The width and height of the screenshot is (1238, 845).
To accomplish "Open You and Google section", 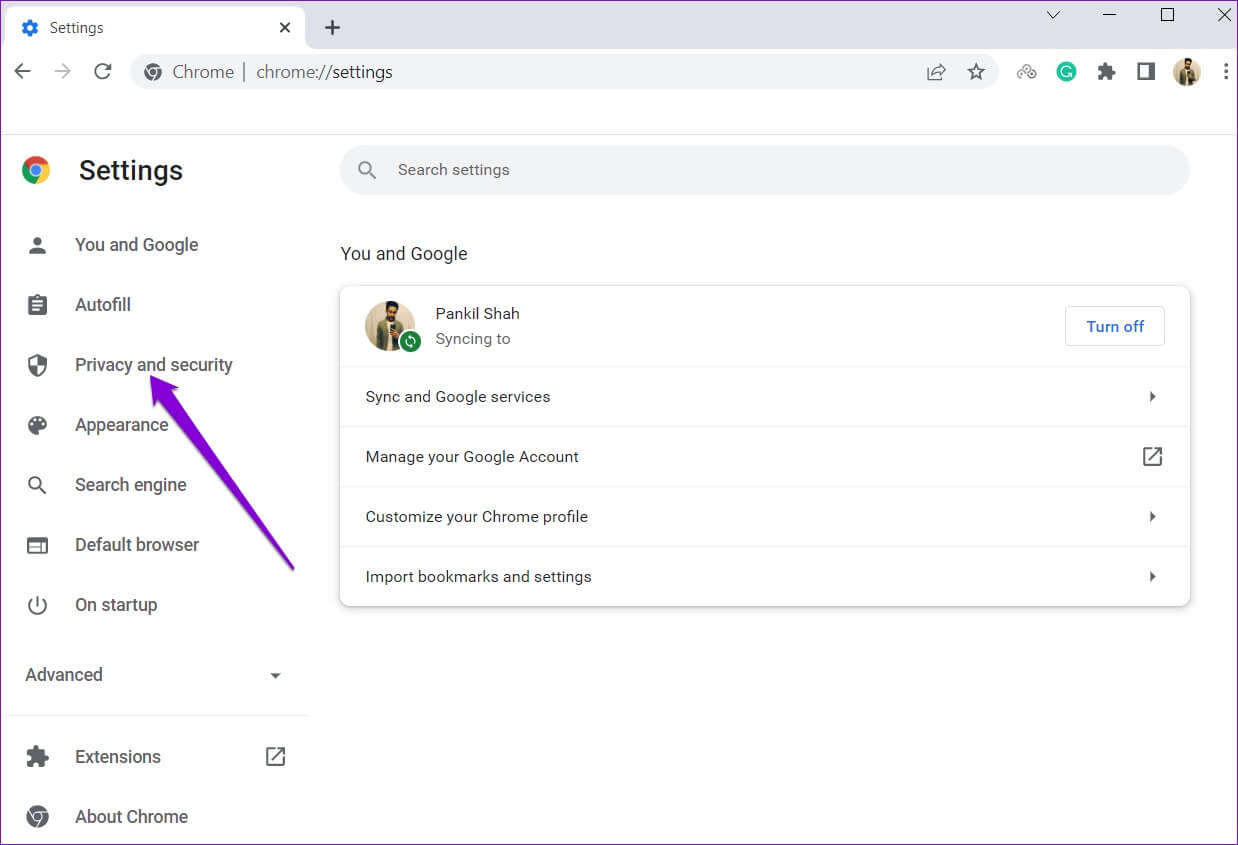I will 136,245.
